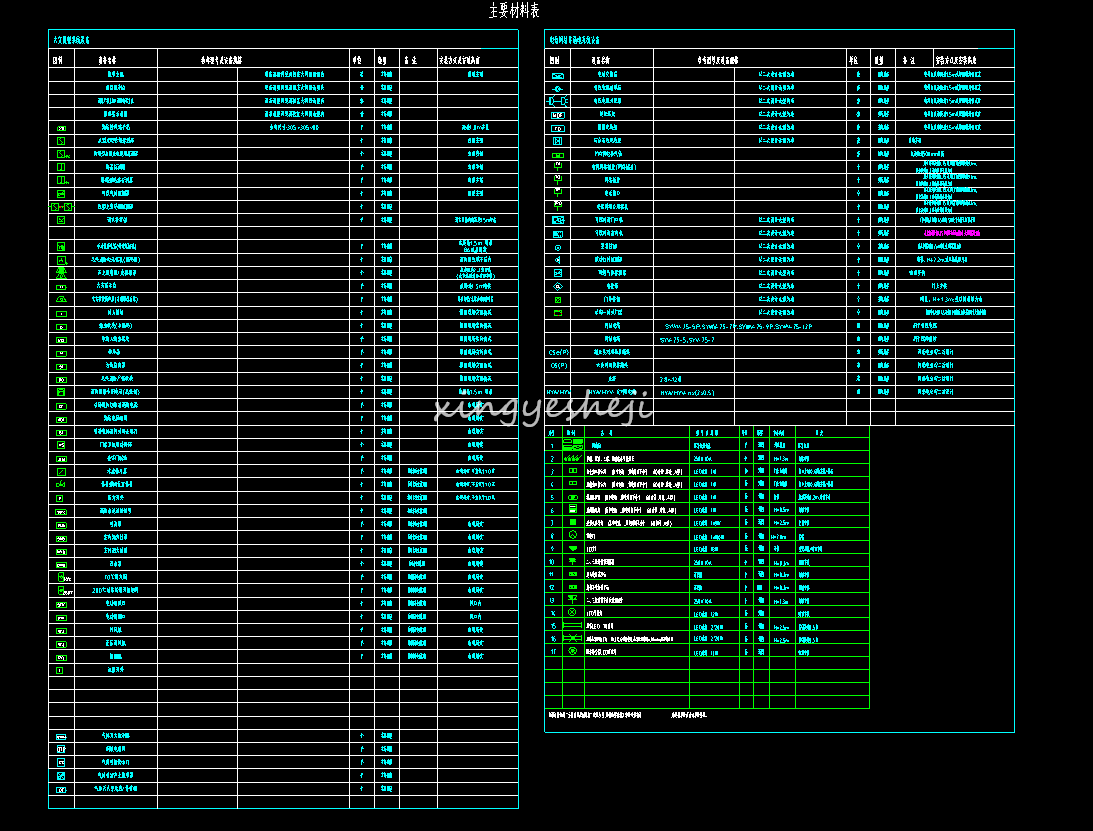1093x831 pixels.
Task: Click the circle-with-slash symbol in green table row 8
Action: 573,535
